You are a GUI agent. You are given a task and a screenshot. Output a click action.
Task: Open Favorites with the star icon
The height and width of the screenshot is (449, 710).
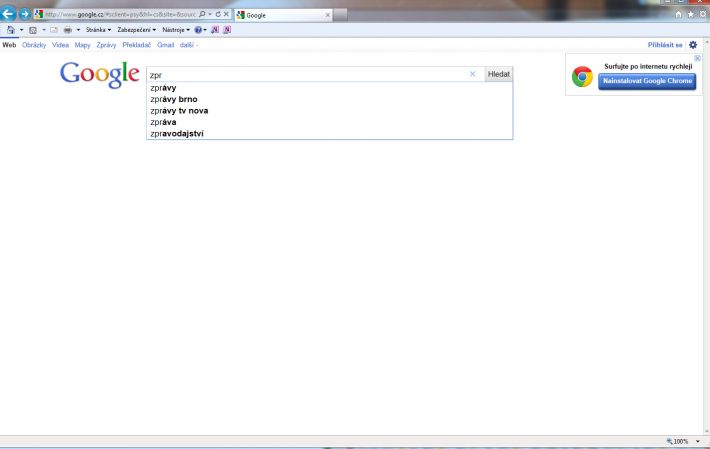(x=691, y=14)
